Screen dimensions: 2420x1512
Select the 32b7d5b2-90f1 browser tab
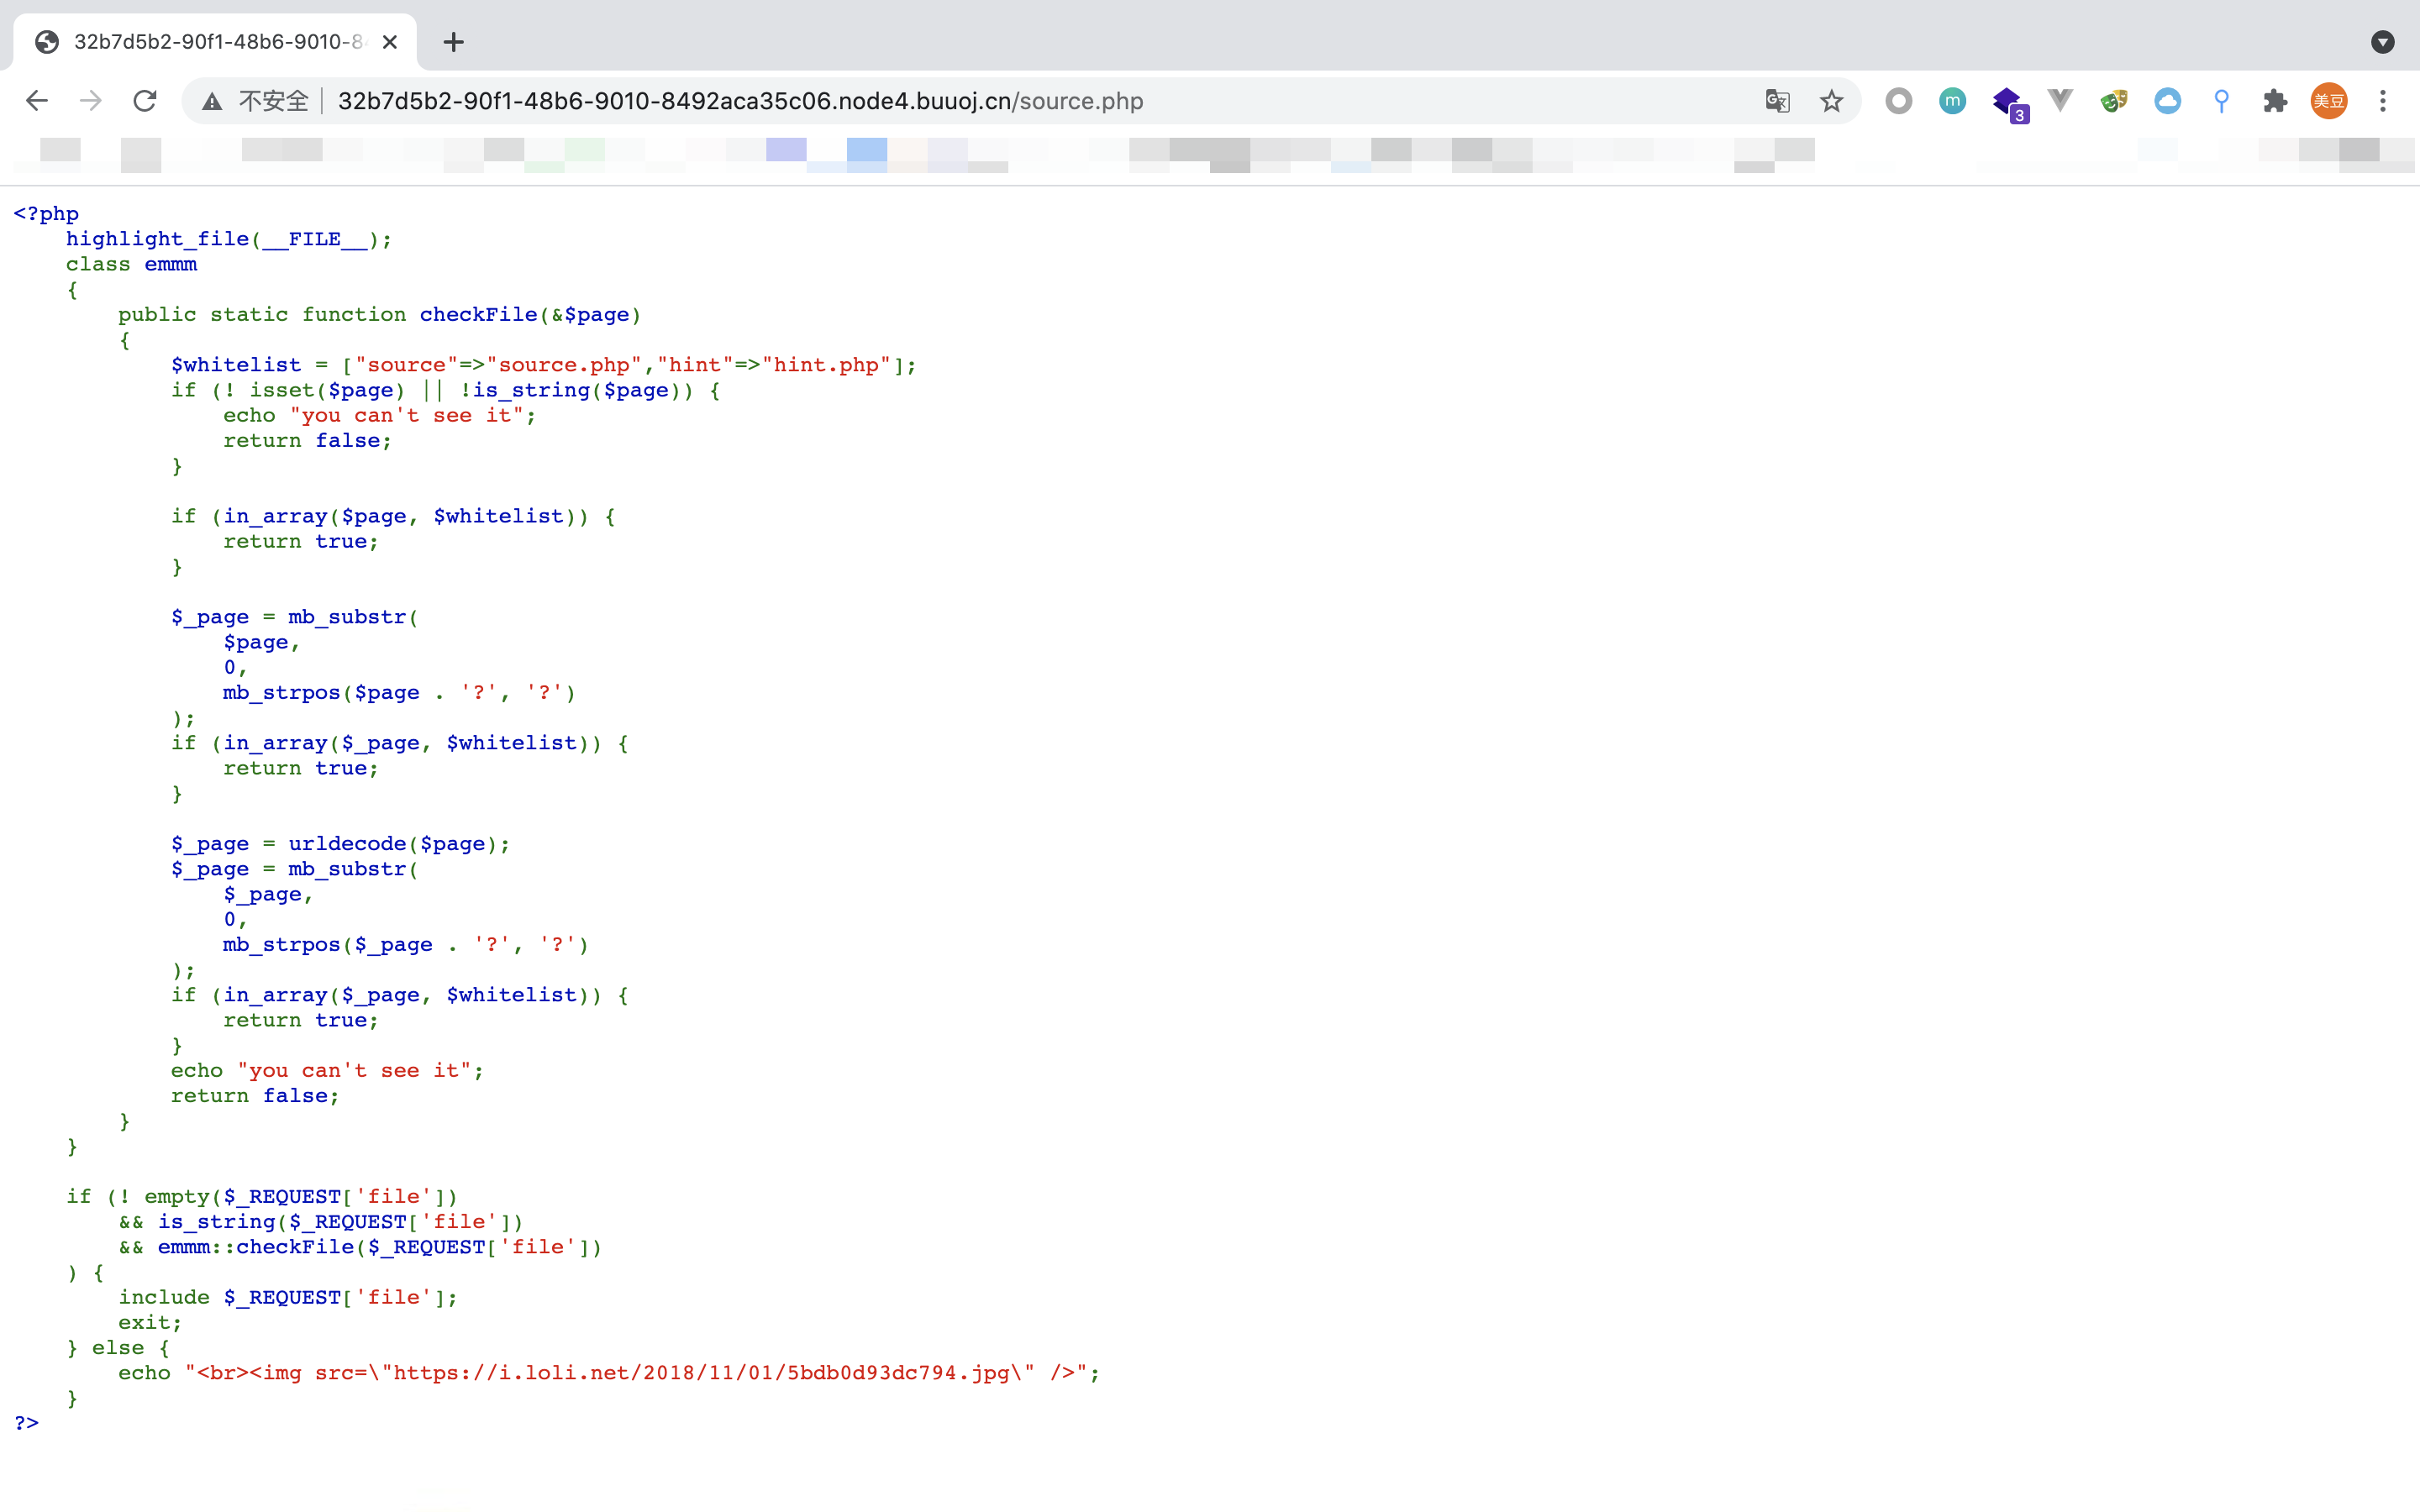(215, 42)
